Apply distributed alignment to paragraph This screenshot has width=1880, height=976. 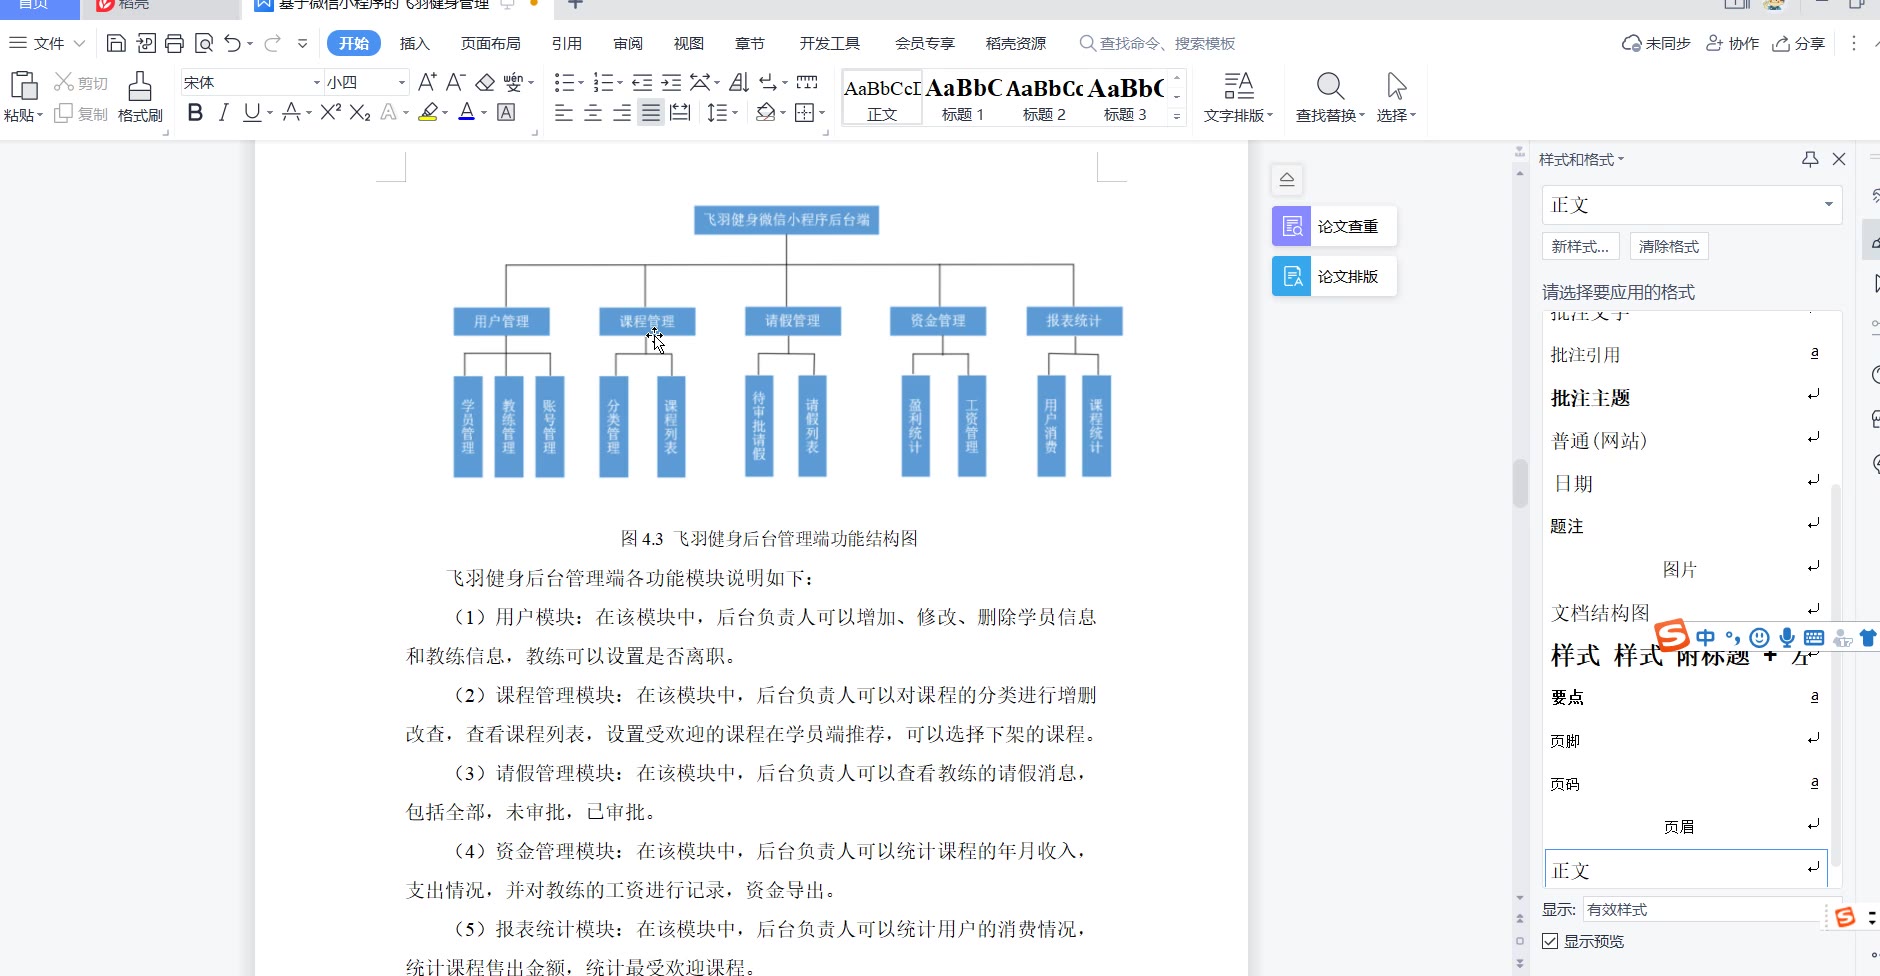pyautogui.click(x=680, y=112)
